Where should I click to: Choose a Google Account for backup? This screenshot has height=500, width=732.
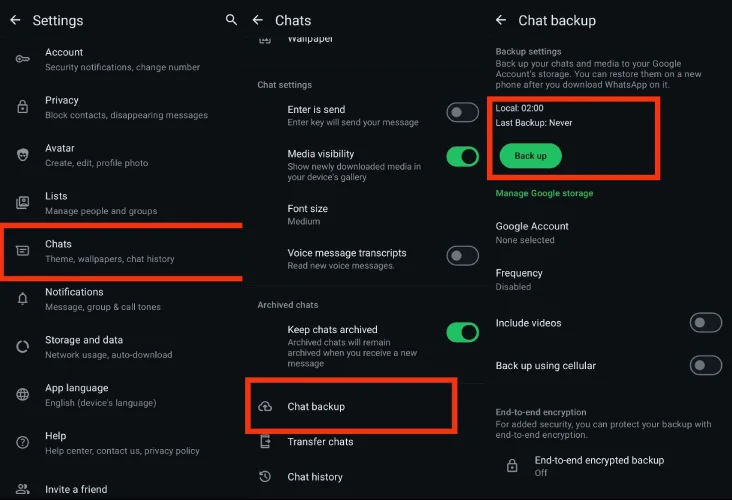point(532,232)
